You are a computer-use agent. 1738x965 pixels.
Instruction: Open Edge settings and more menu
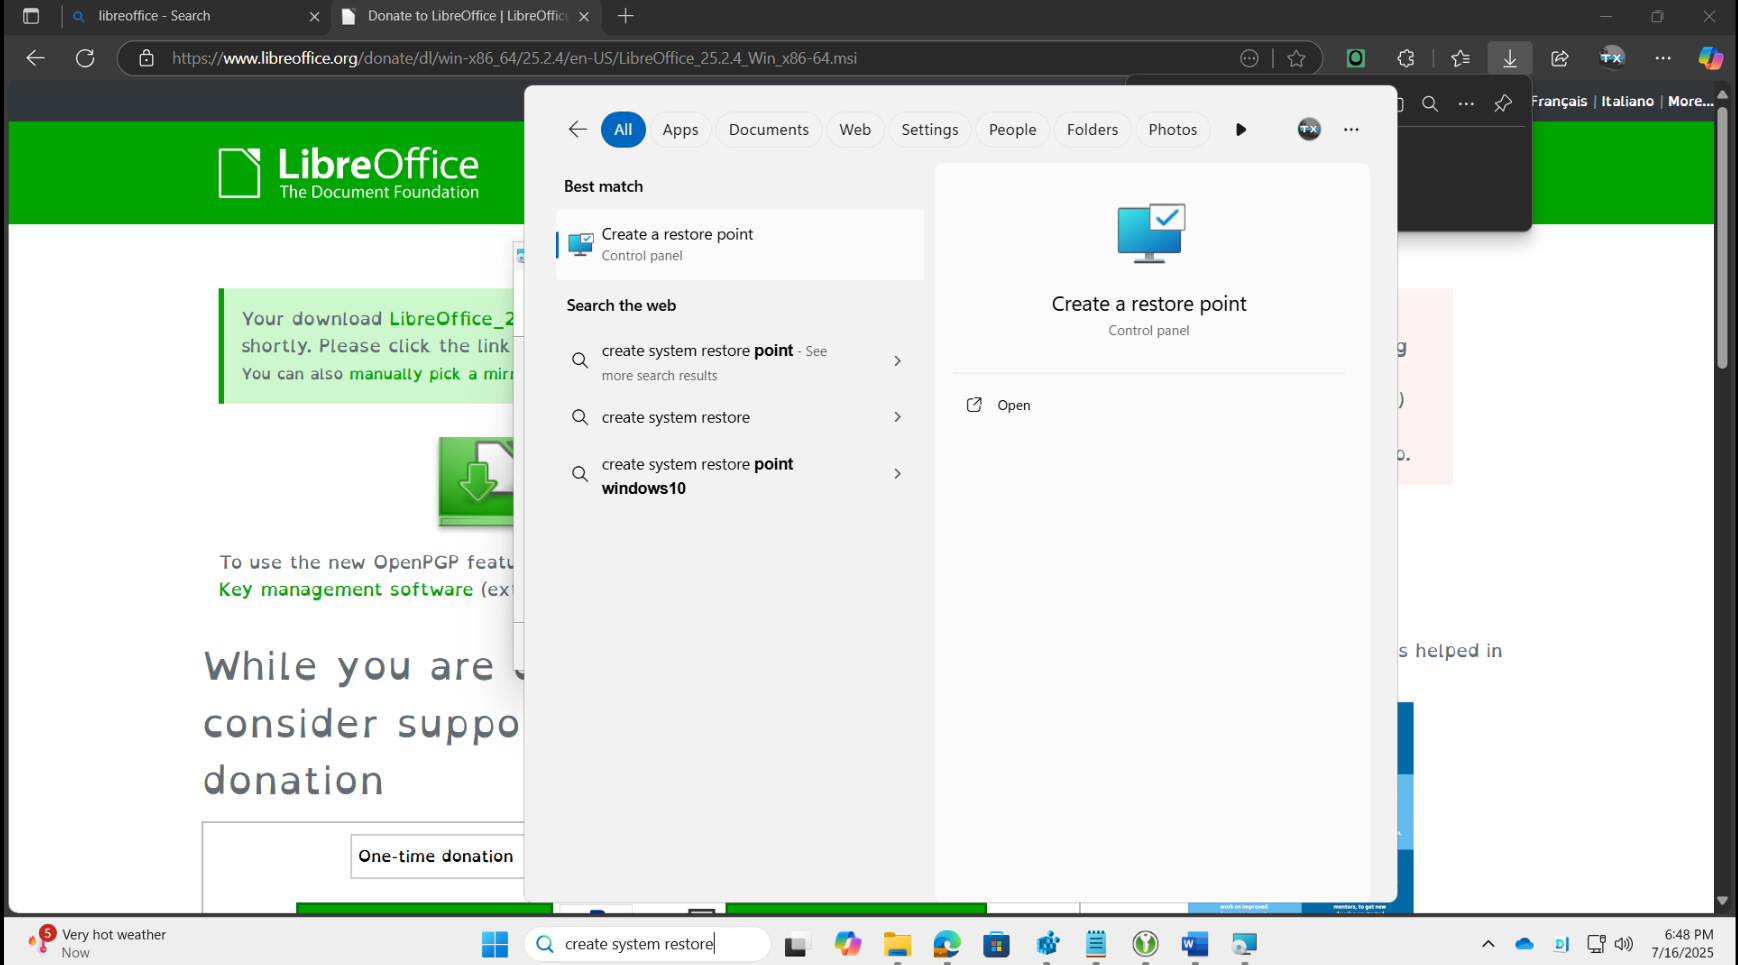(x=1663, y=58)
